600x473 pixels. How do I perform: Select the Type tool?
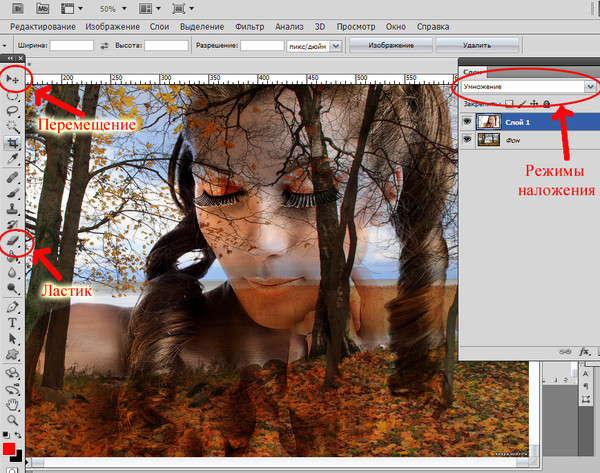[12, 323]
